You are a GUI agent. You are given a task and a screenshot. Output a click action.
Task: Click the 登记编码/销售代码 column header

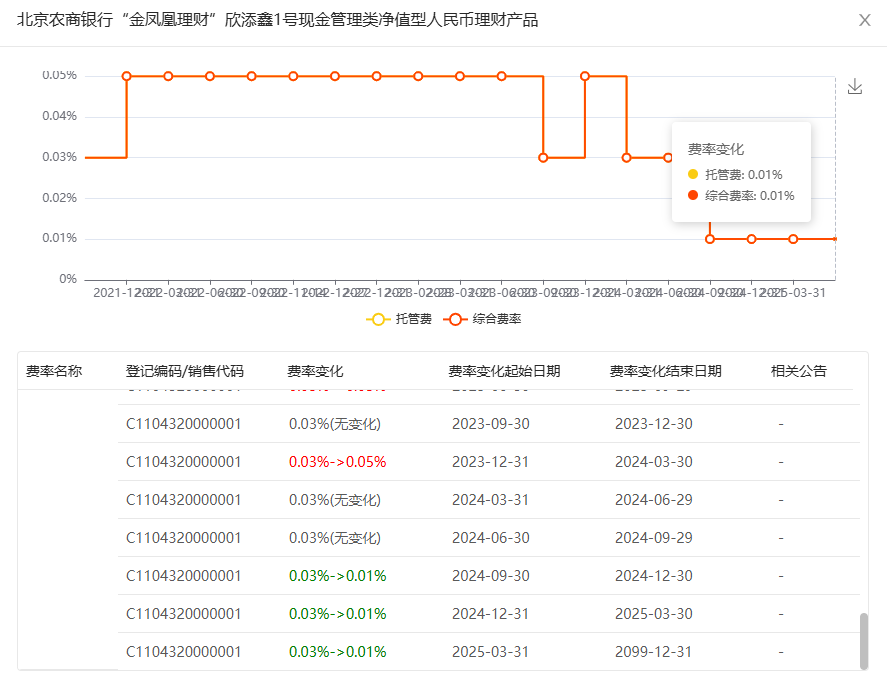[184, 371]
